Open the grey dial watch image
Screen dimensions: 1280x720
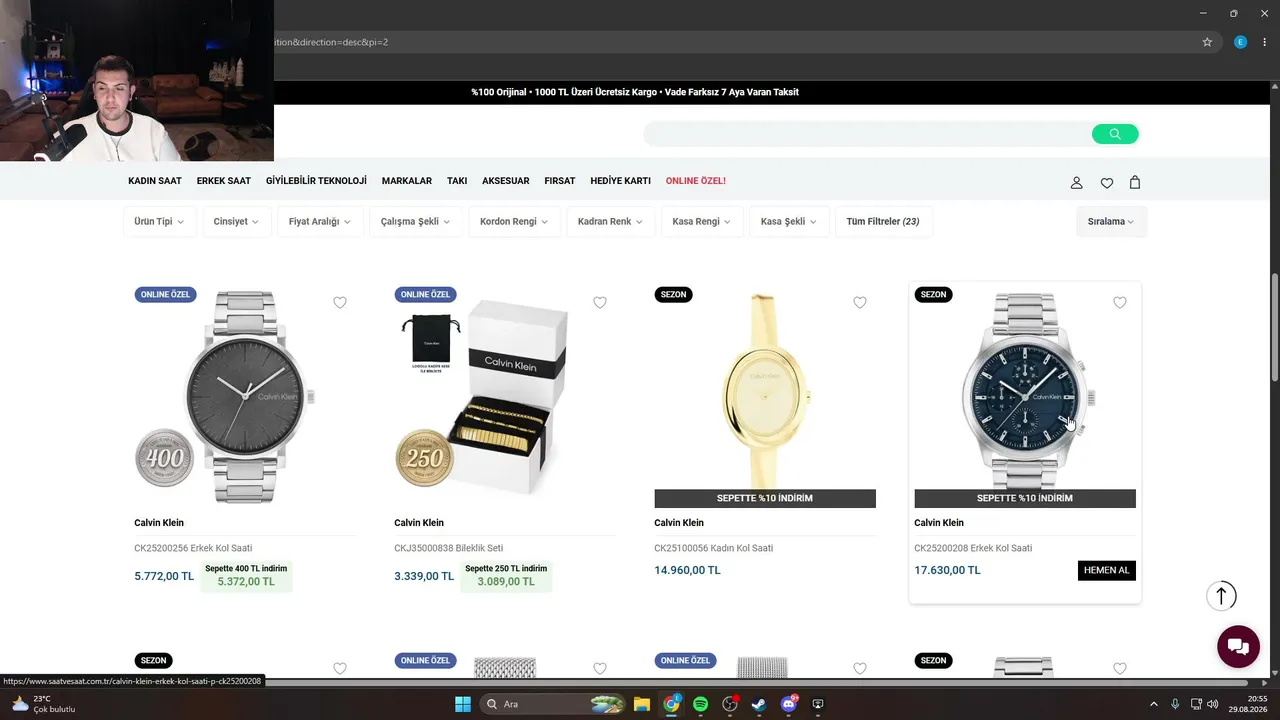coord(245,397)
